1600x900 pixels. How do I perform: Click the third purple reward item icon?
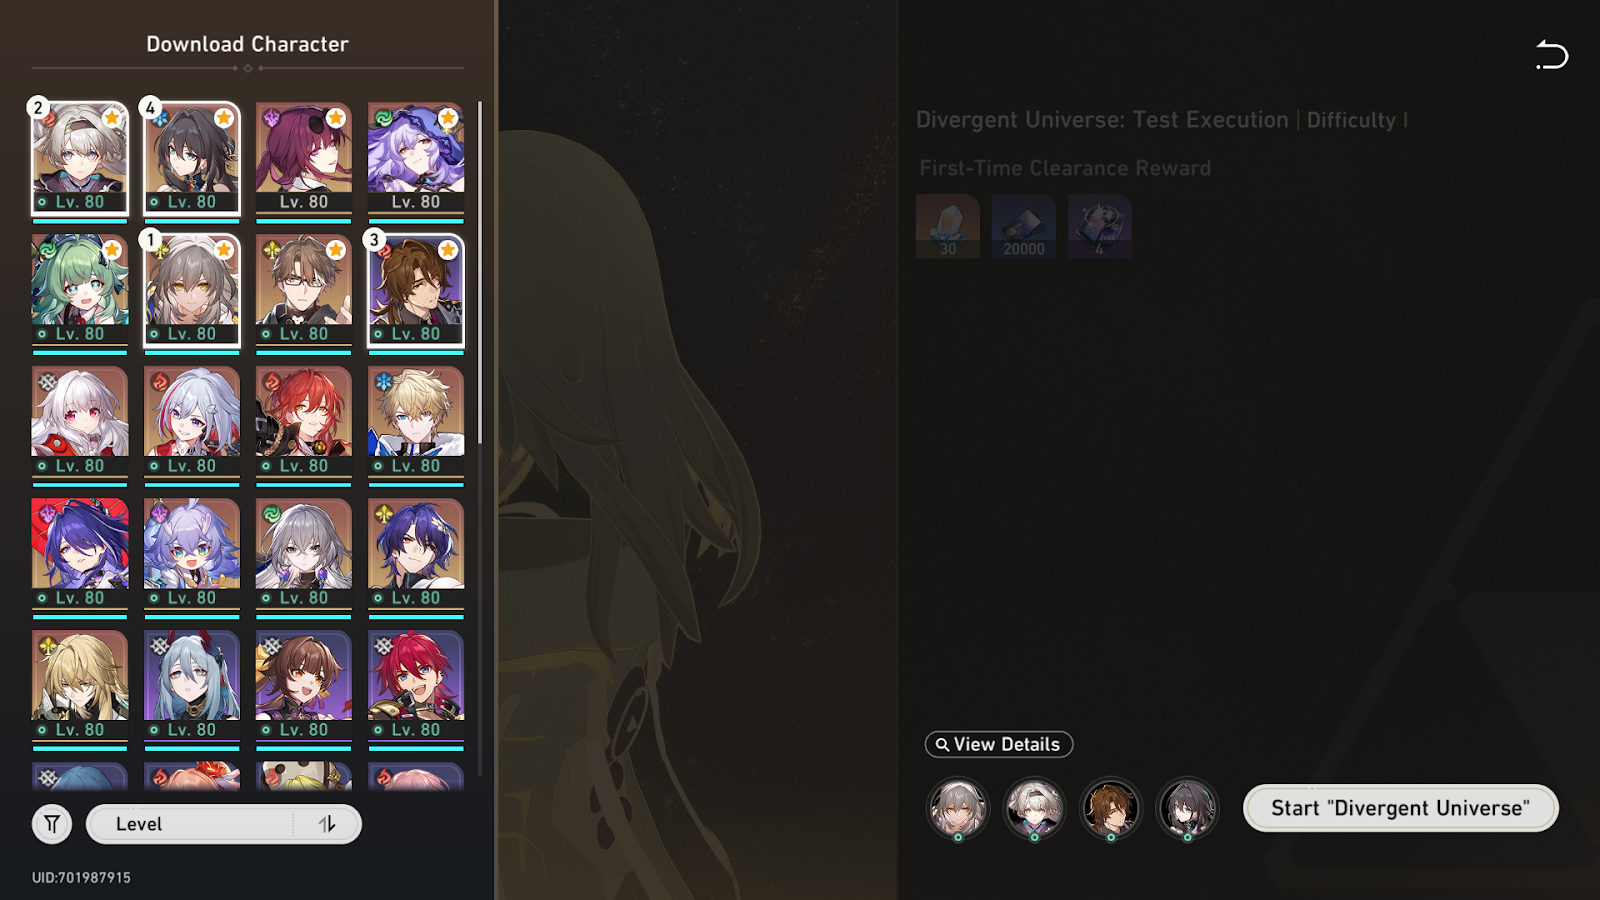[1100, 226]
